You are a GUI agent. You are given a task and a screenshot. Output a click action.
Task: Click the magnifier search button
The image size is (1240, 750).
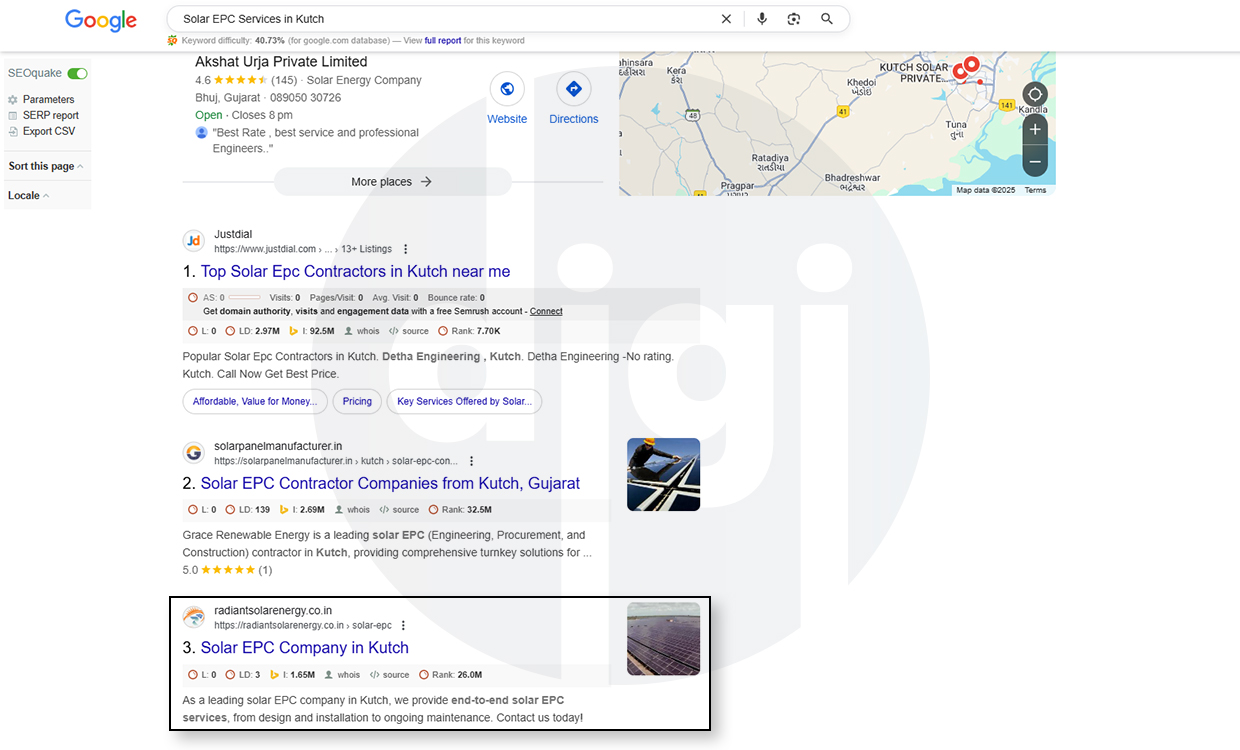tap(827, 19)
